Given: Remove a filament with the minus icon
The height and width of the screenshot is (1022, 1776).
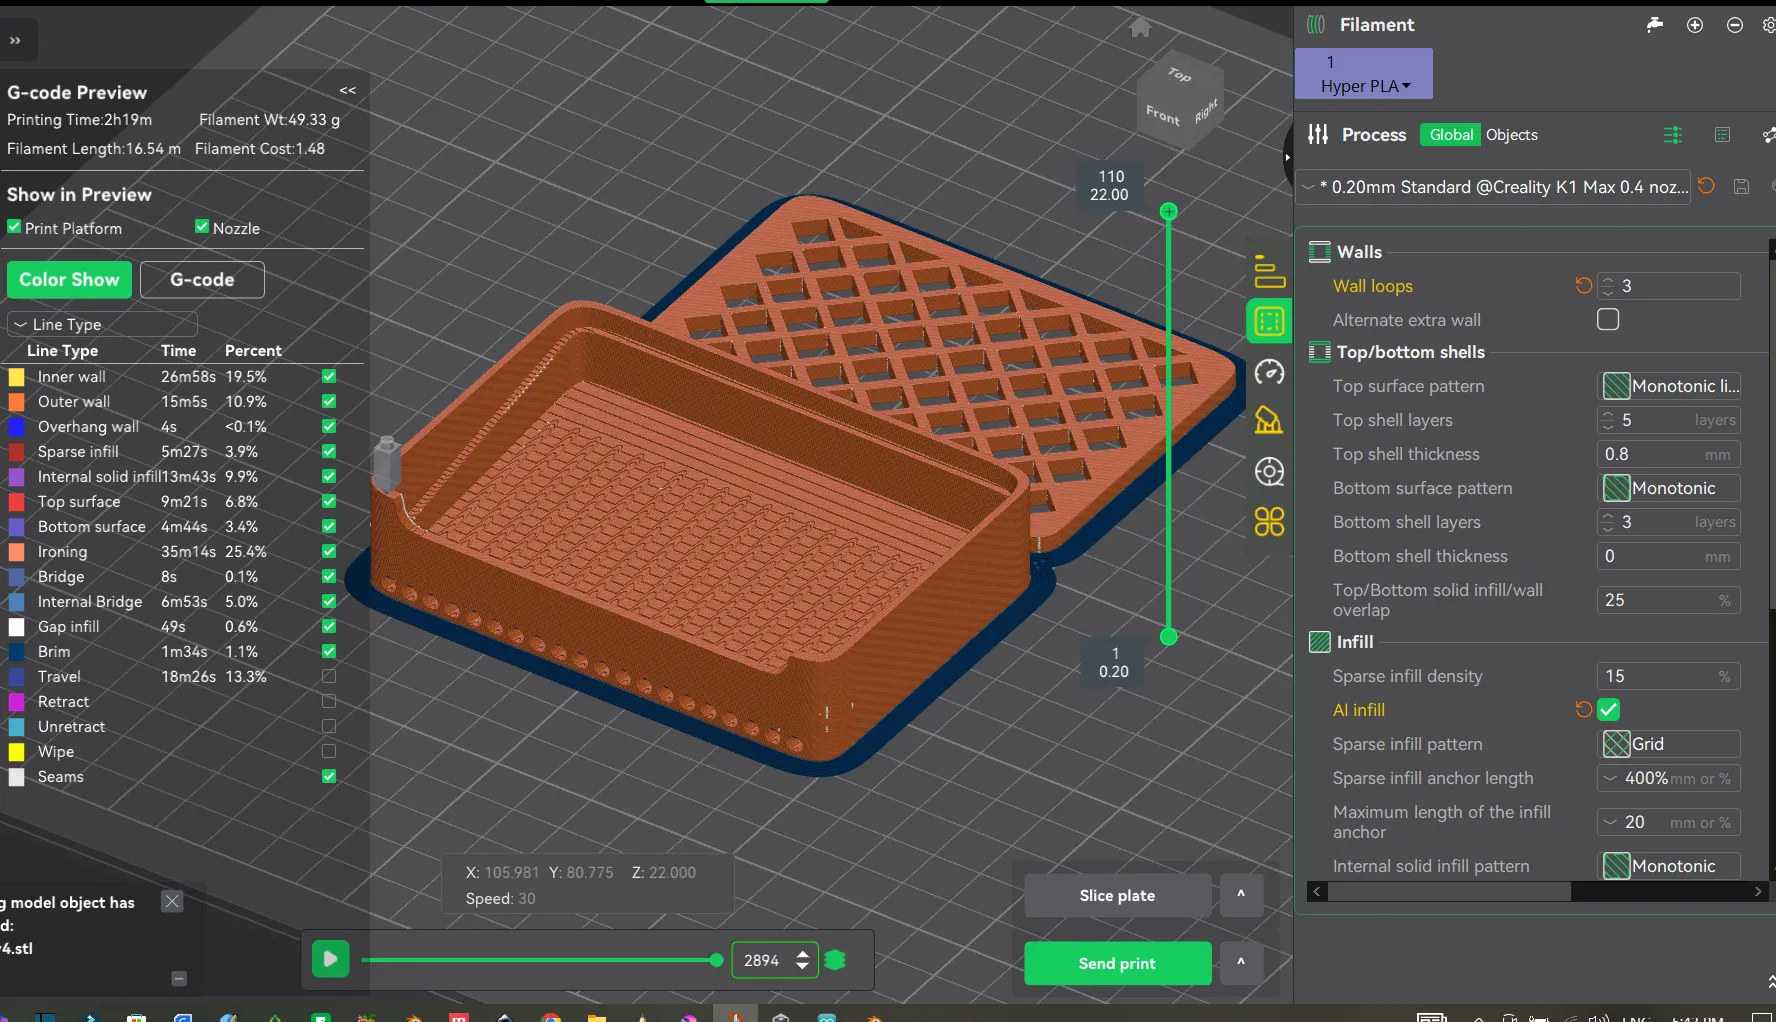Looking at the screenshot, I should click(x=1734, y=25).
